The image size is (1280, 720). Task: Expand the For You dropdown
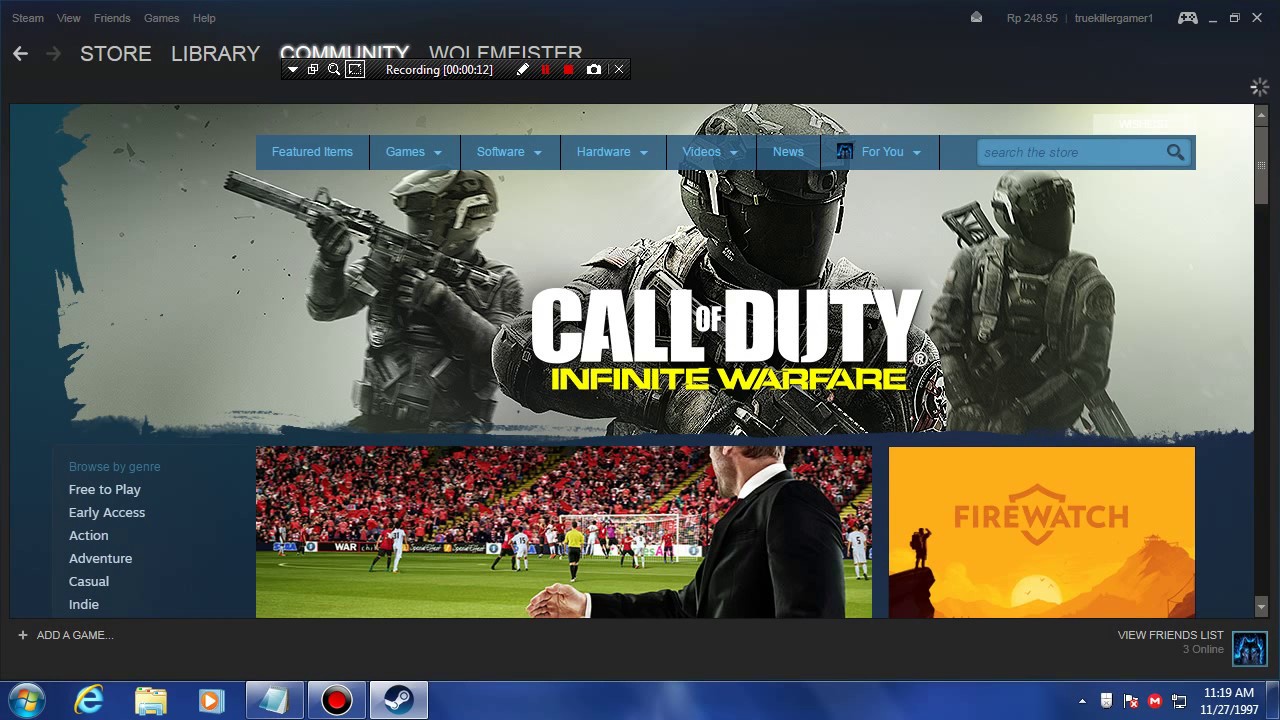click(x=879, y=152)
